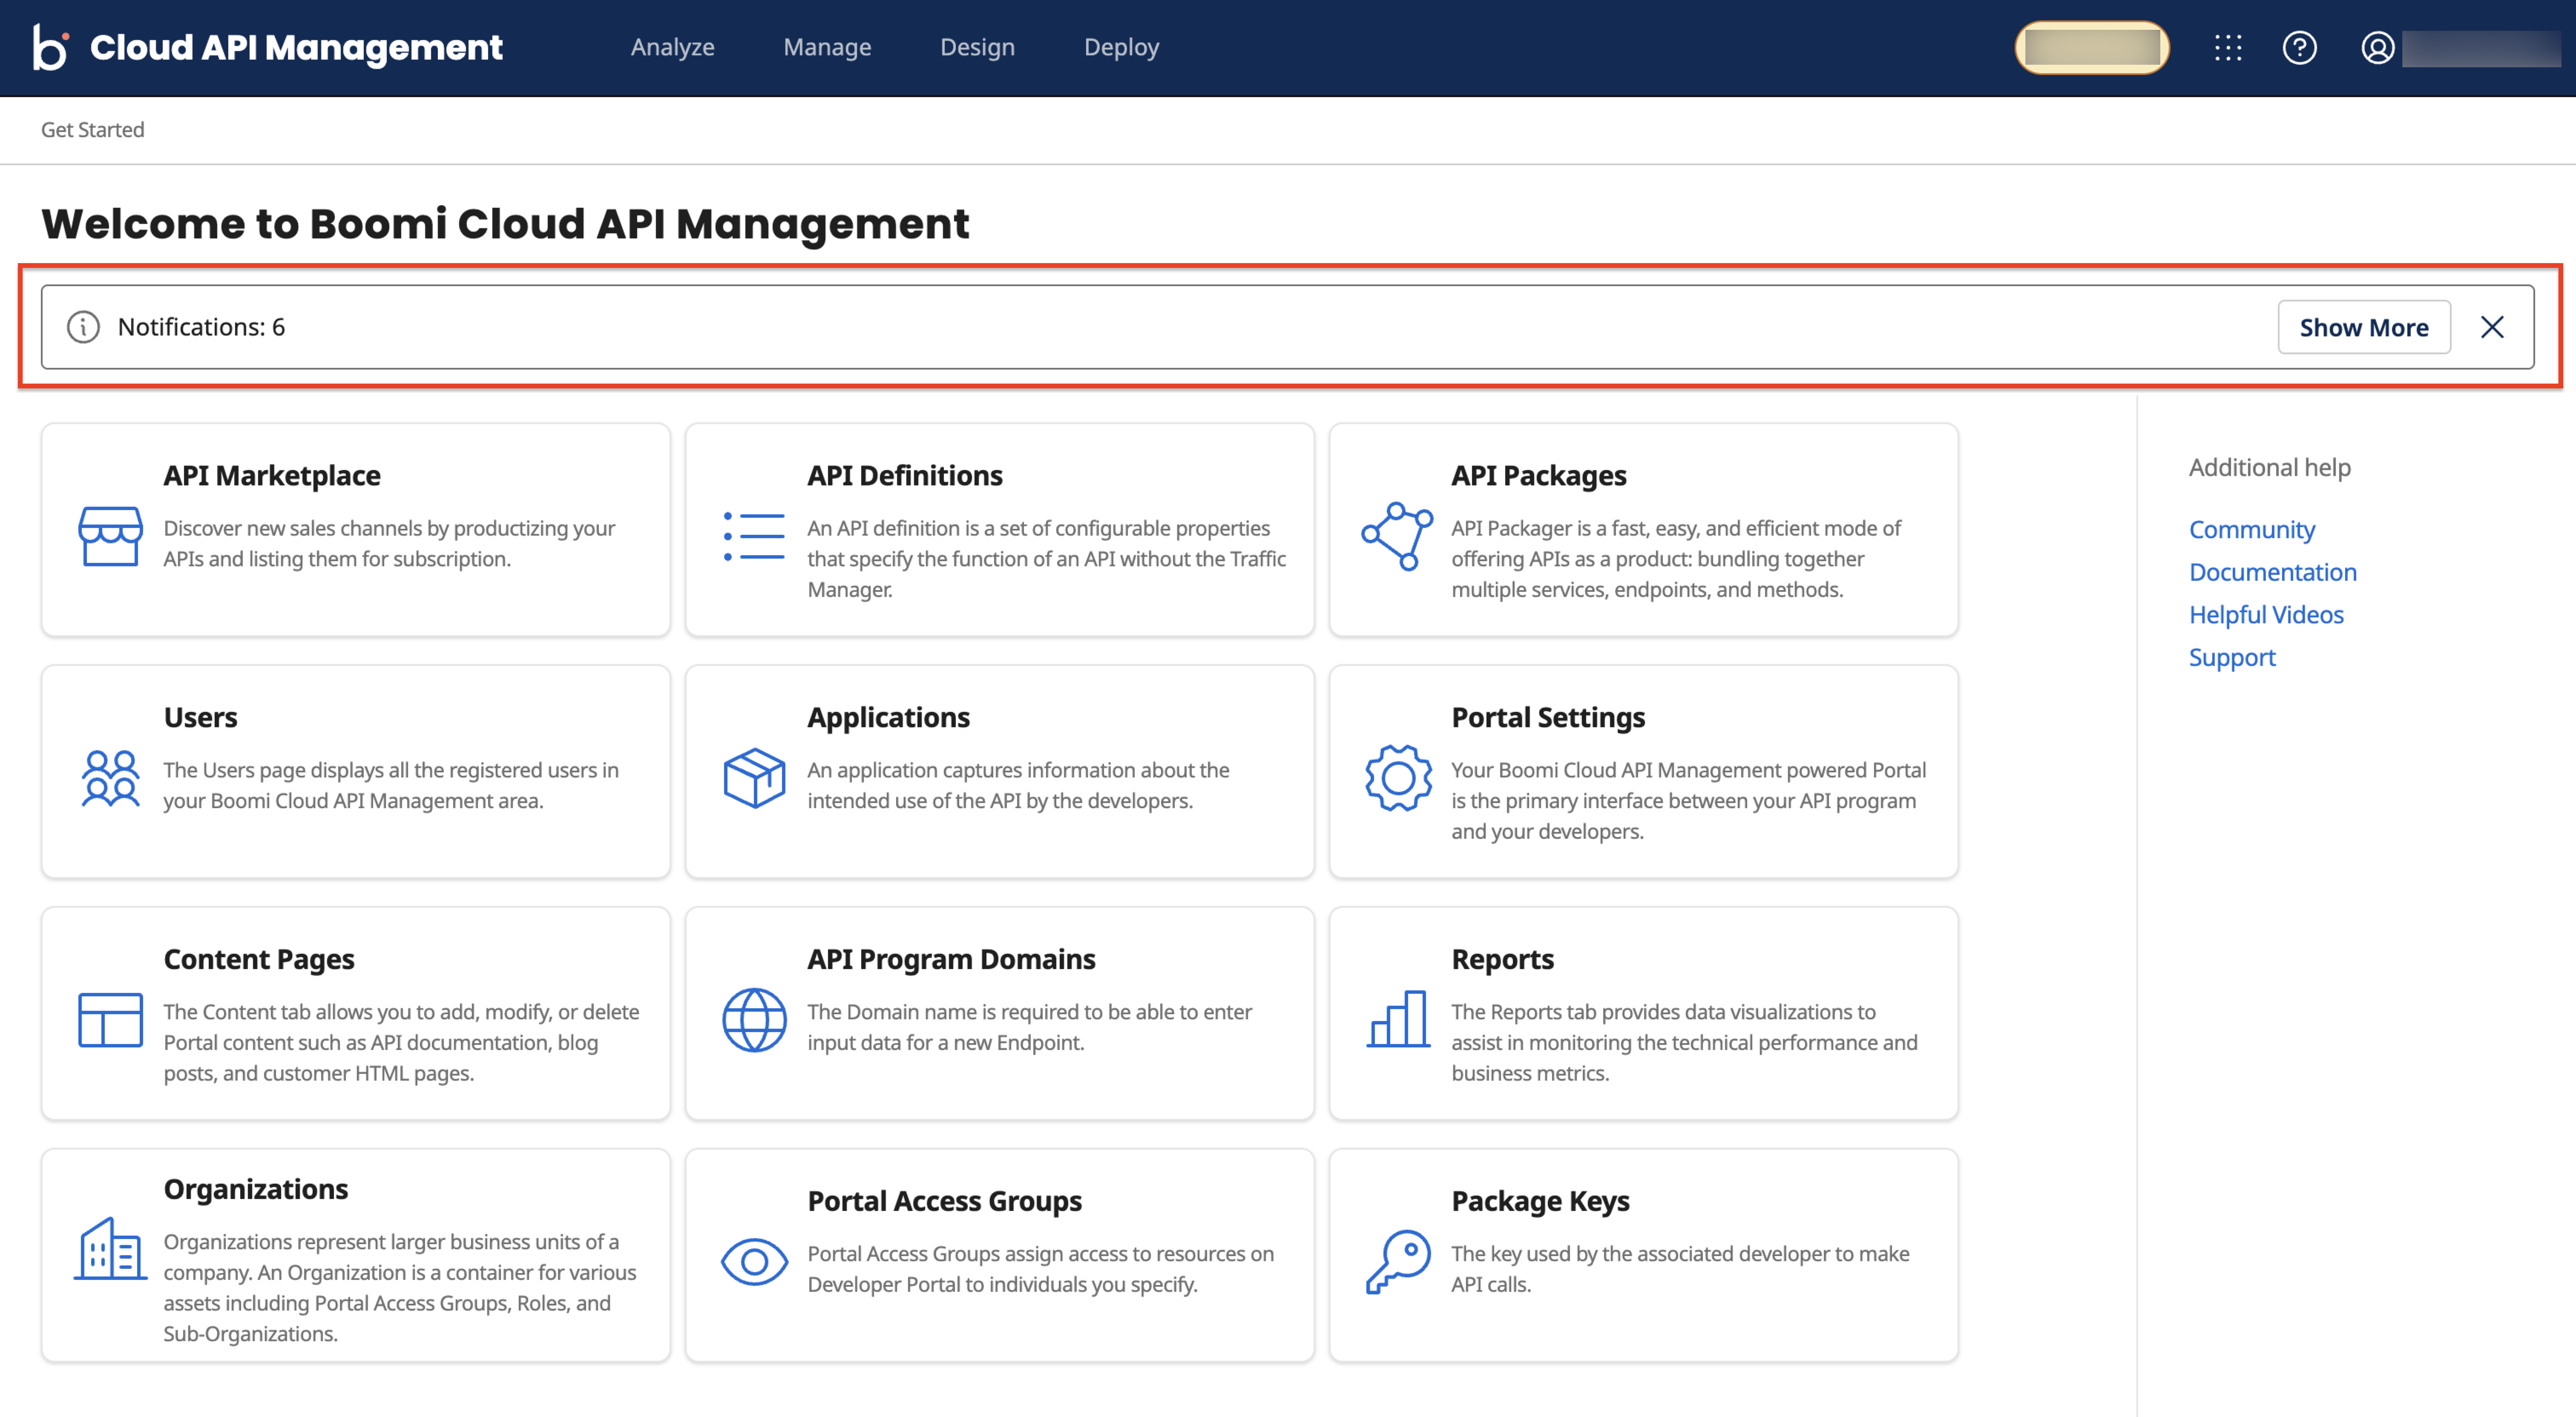Click the API Definitions list icon
This screenshot has width=2576, height=1417.
pos(754,536)
